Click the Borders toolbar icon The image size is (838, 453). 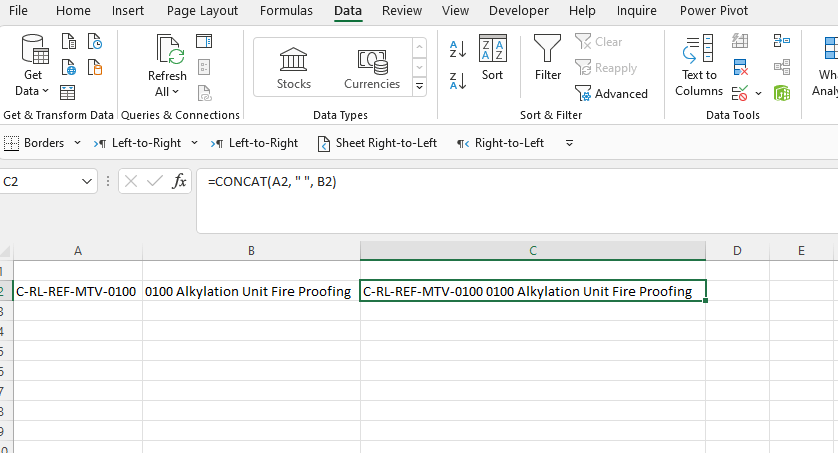pos(34,143)
